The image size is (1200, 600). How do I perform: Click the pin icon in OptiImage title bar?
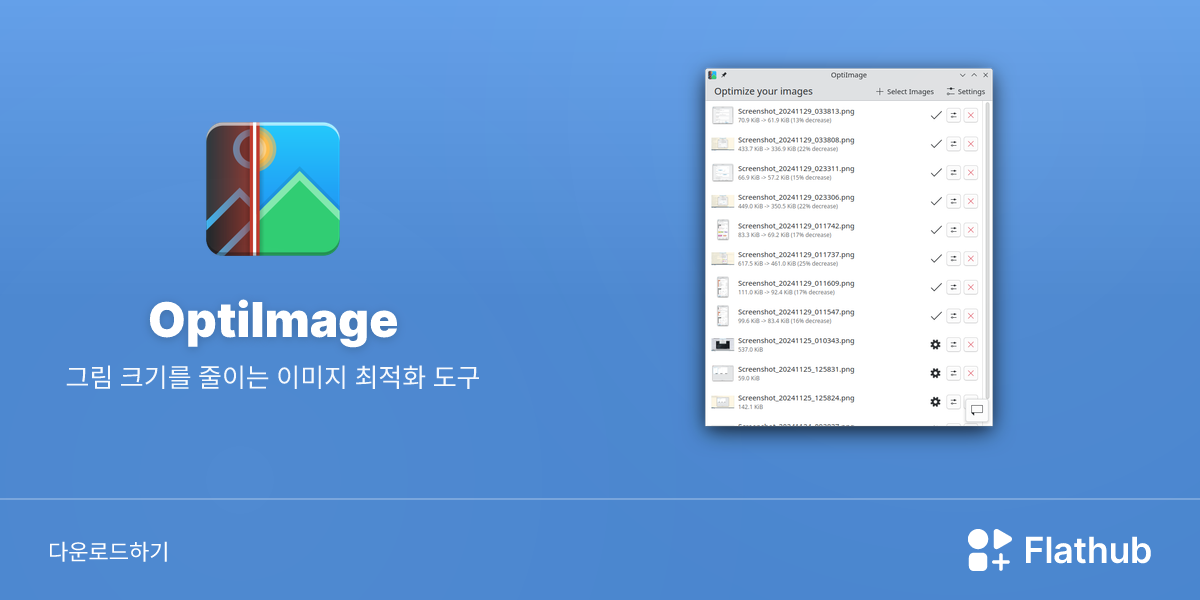pyautogui.click(x=724, y=75)
